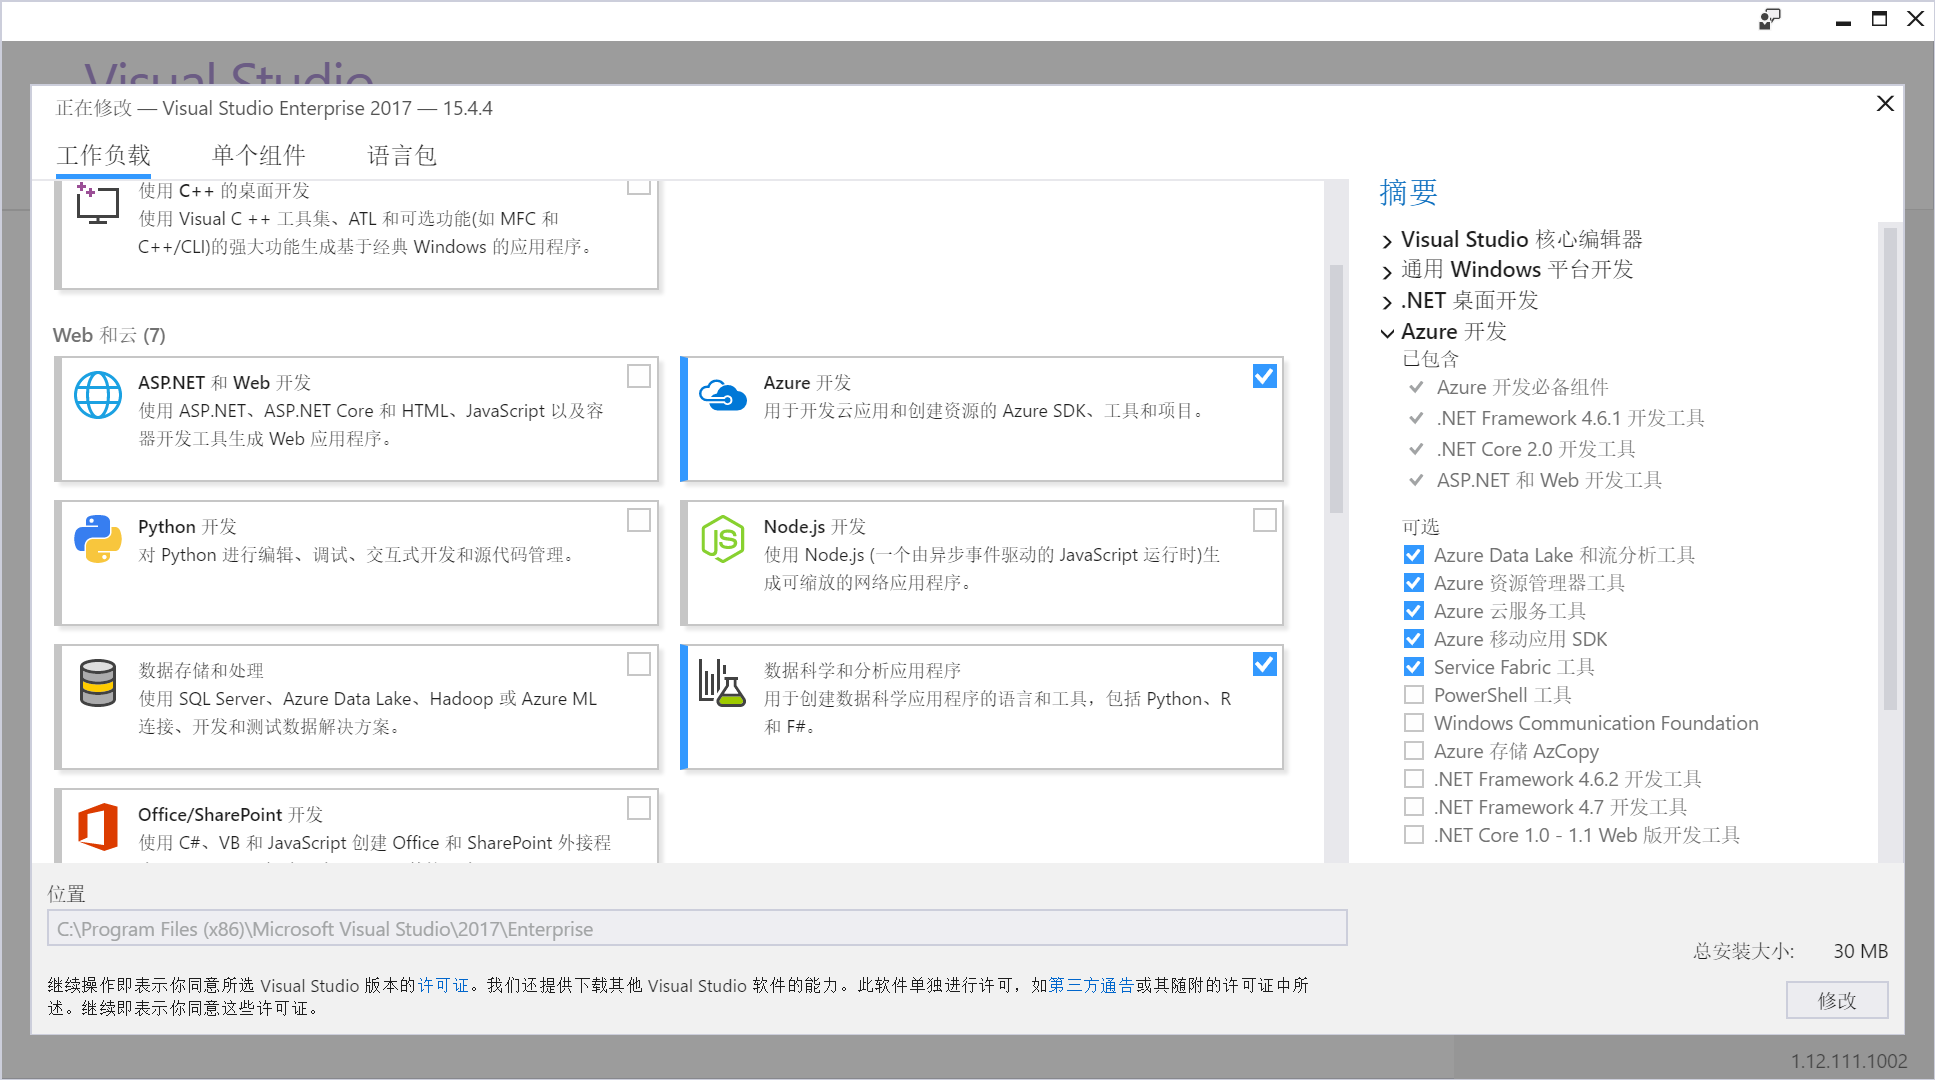Viewport: 1935px width, 1080px height.
Task: Check the Python 开发 workload checkbox
Action: (x=639, y=520)
